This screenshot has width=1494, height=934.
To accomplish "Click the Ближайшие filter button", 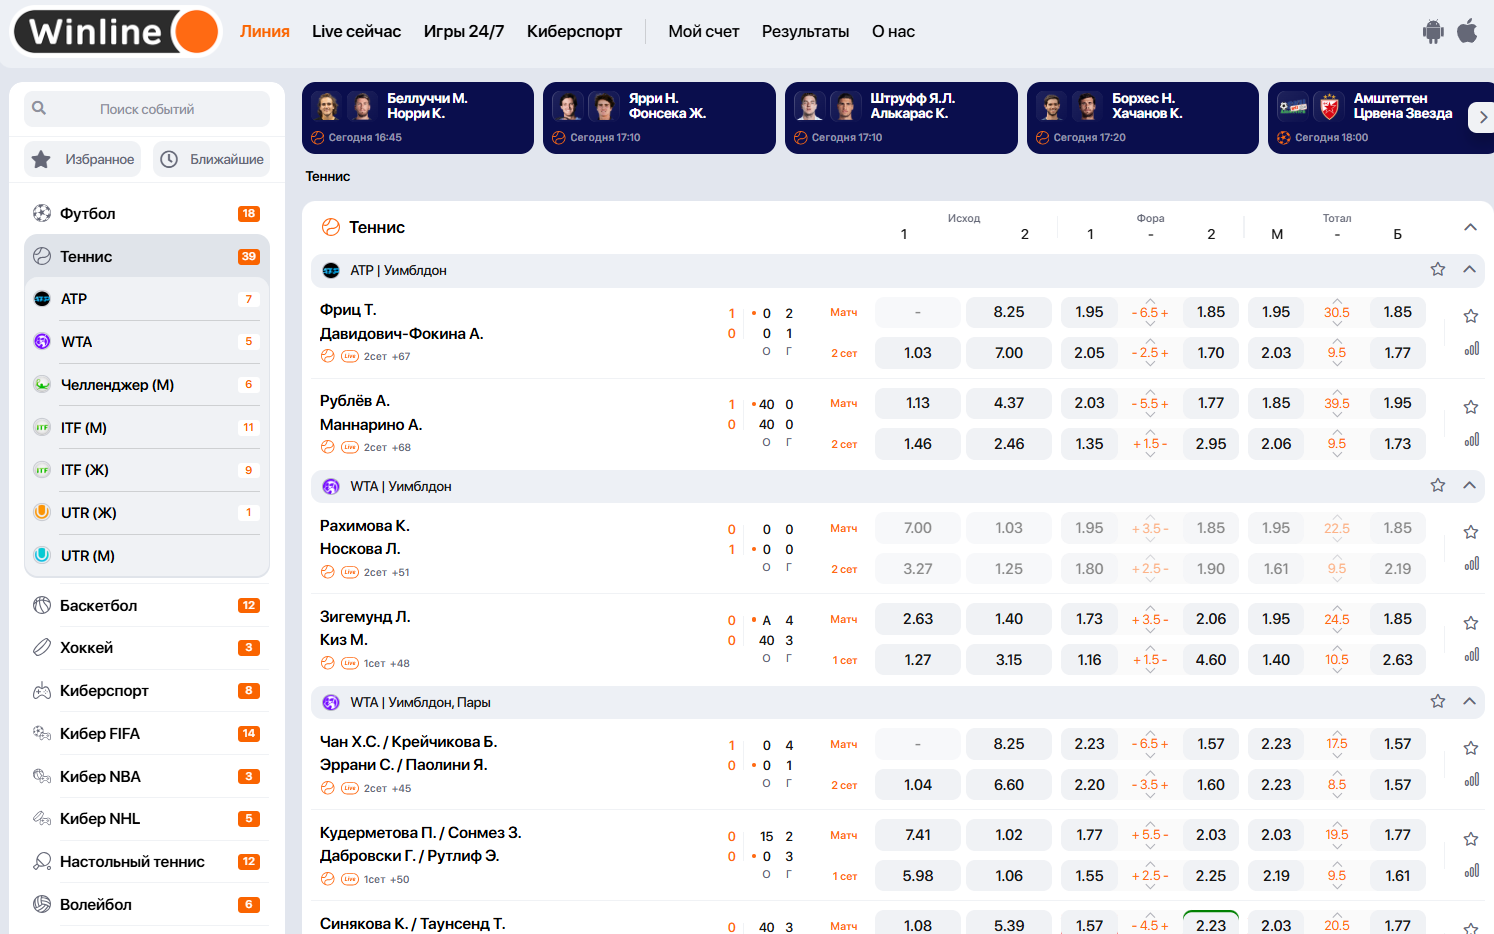I will point(212,159).
